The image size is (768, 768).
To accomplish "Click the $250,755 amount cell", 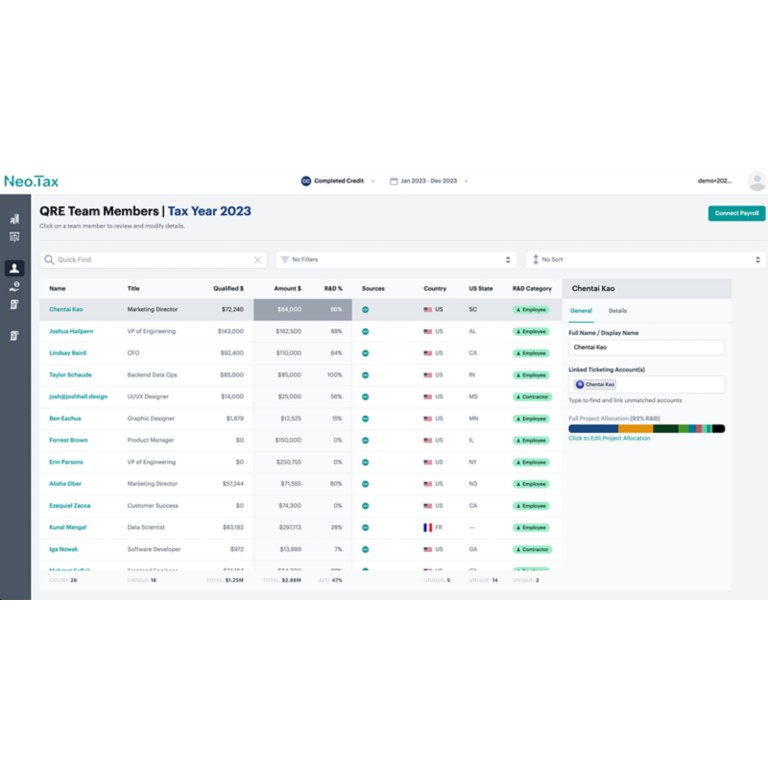I will 289,462.
